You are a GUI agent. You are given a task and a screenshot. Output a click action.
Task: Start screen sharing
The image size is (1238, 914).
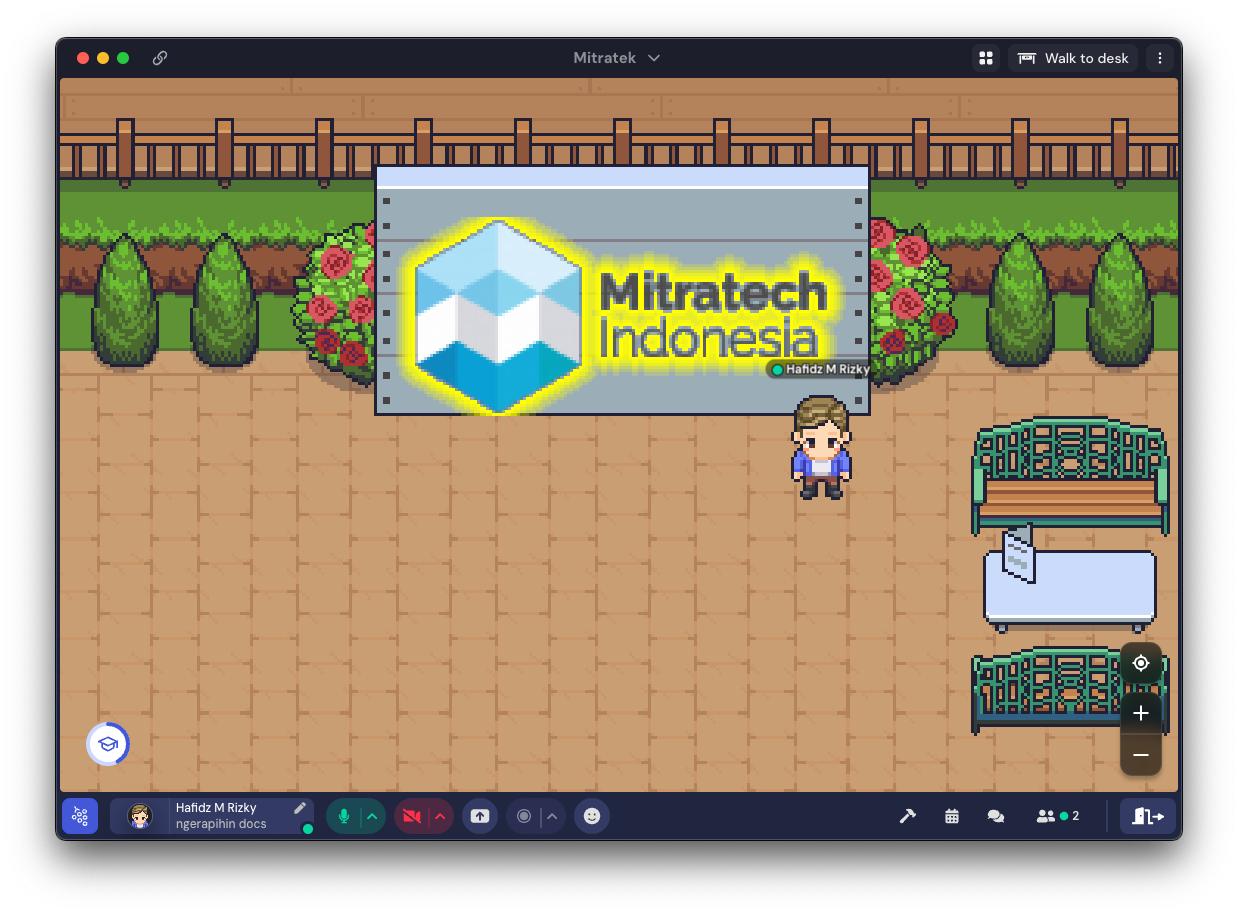[480, 816]
